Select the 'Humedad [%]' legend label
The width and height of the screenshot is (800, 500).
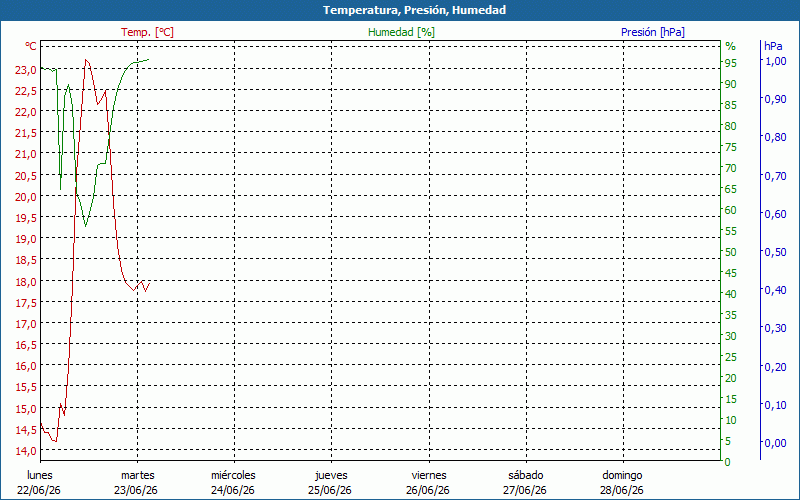click(402, 32)
